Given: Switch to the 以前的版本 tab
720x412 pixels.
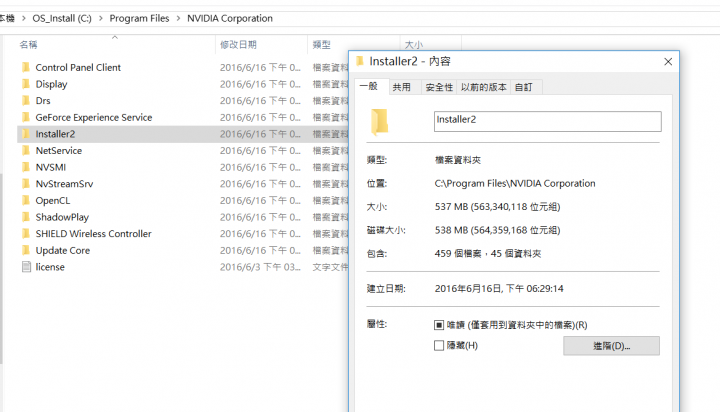Looking at the screenshot, I should pos(484,87).
